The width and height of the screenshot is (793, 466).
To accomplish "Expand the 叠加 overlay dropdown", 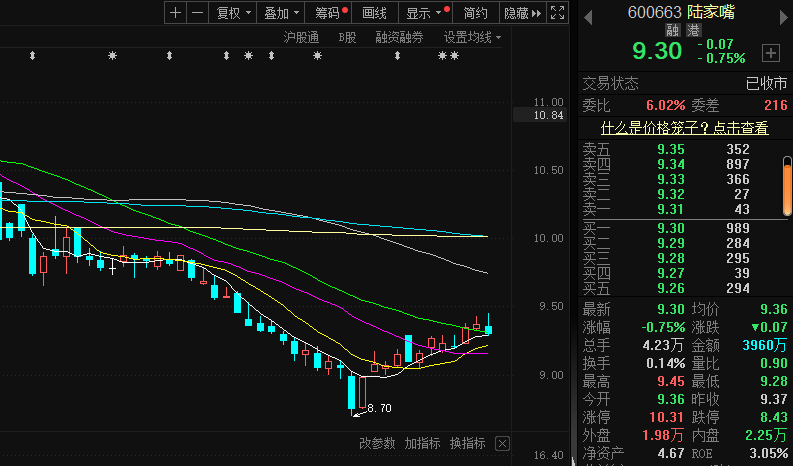I will tap(281, 13).
